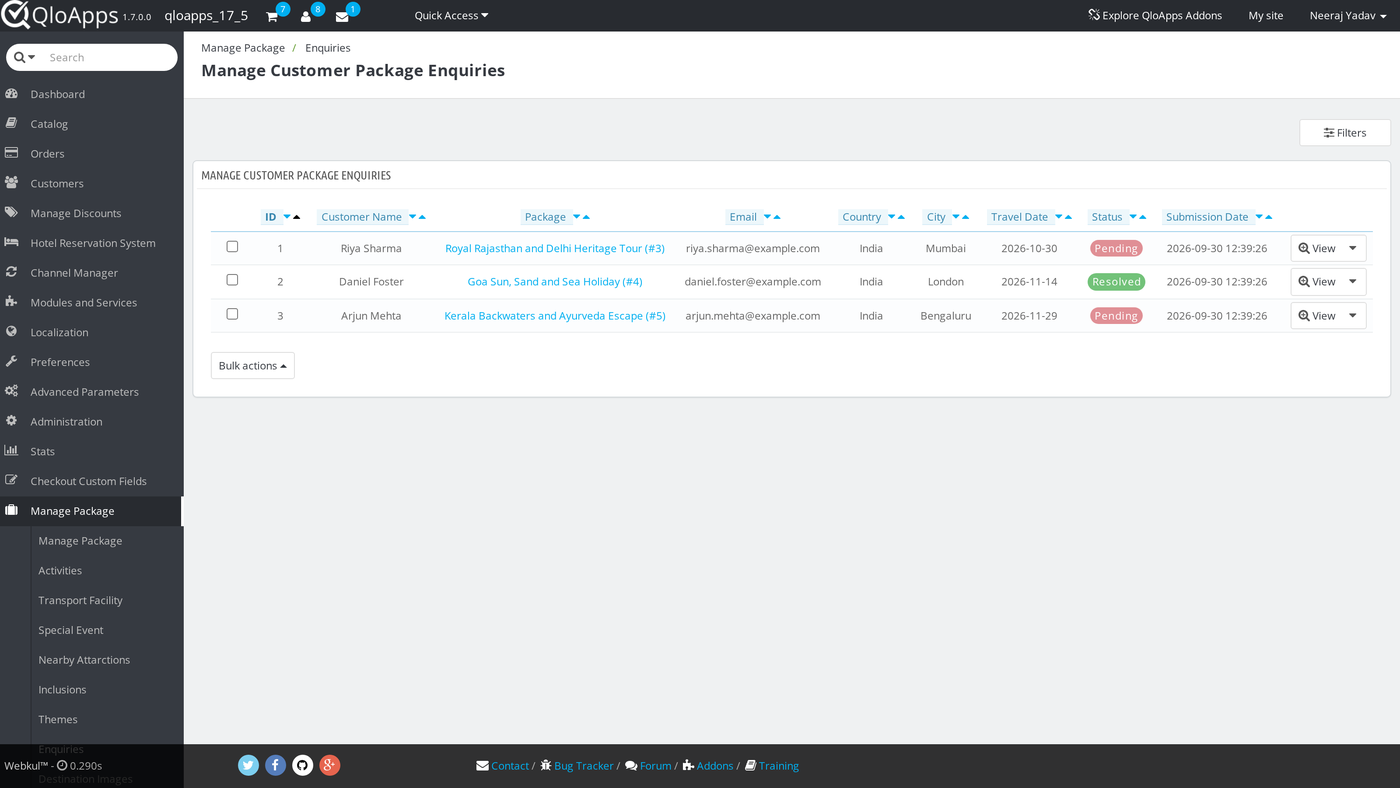Sort Travel Date column descending arrow
This screenshot has width=1400, height=788.
(x=1059, y=217)
